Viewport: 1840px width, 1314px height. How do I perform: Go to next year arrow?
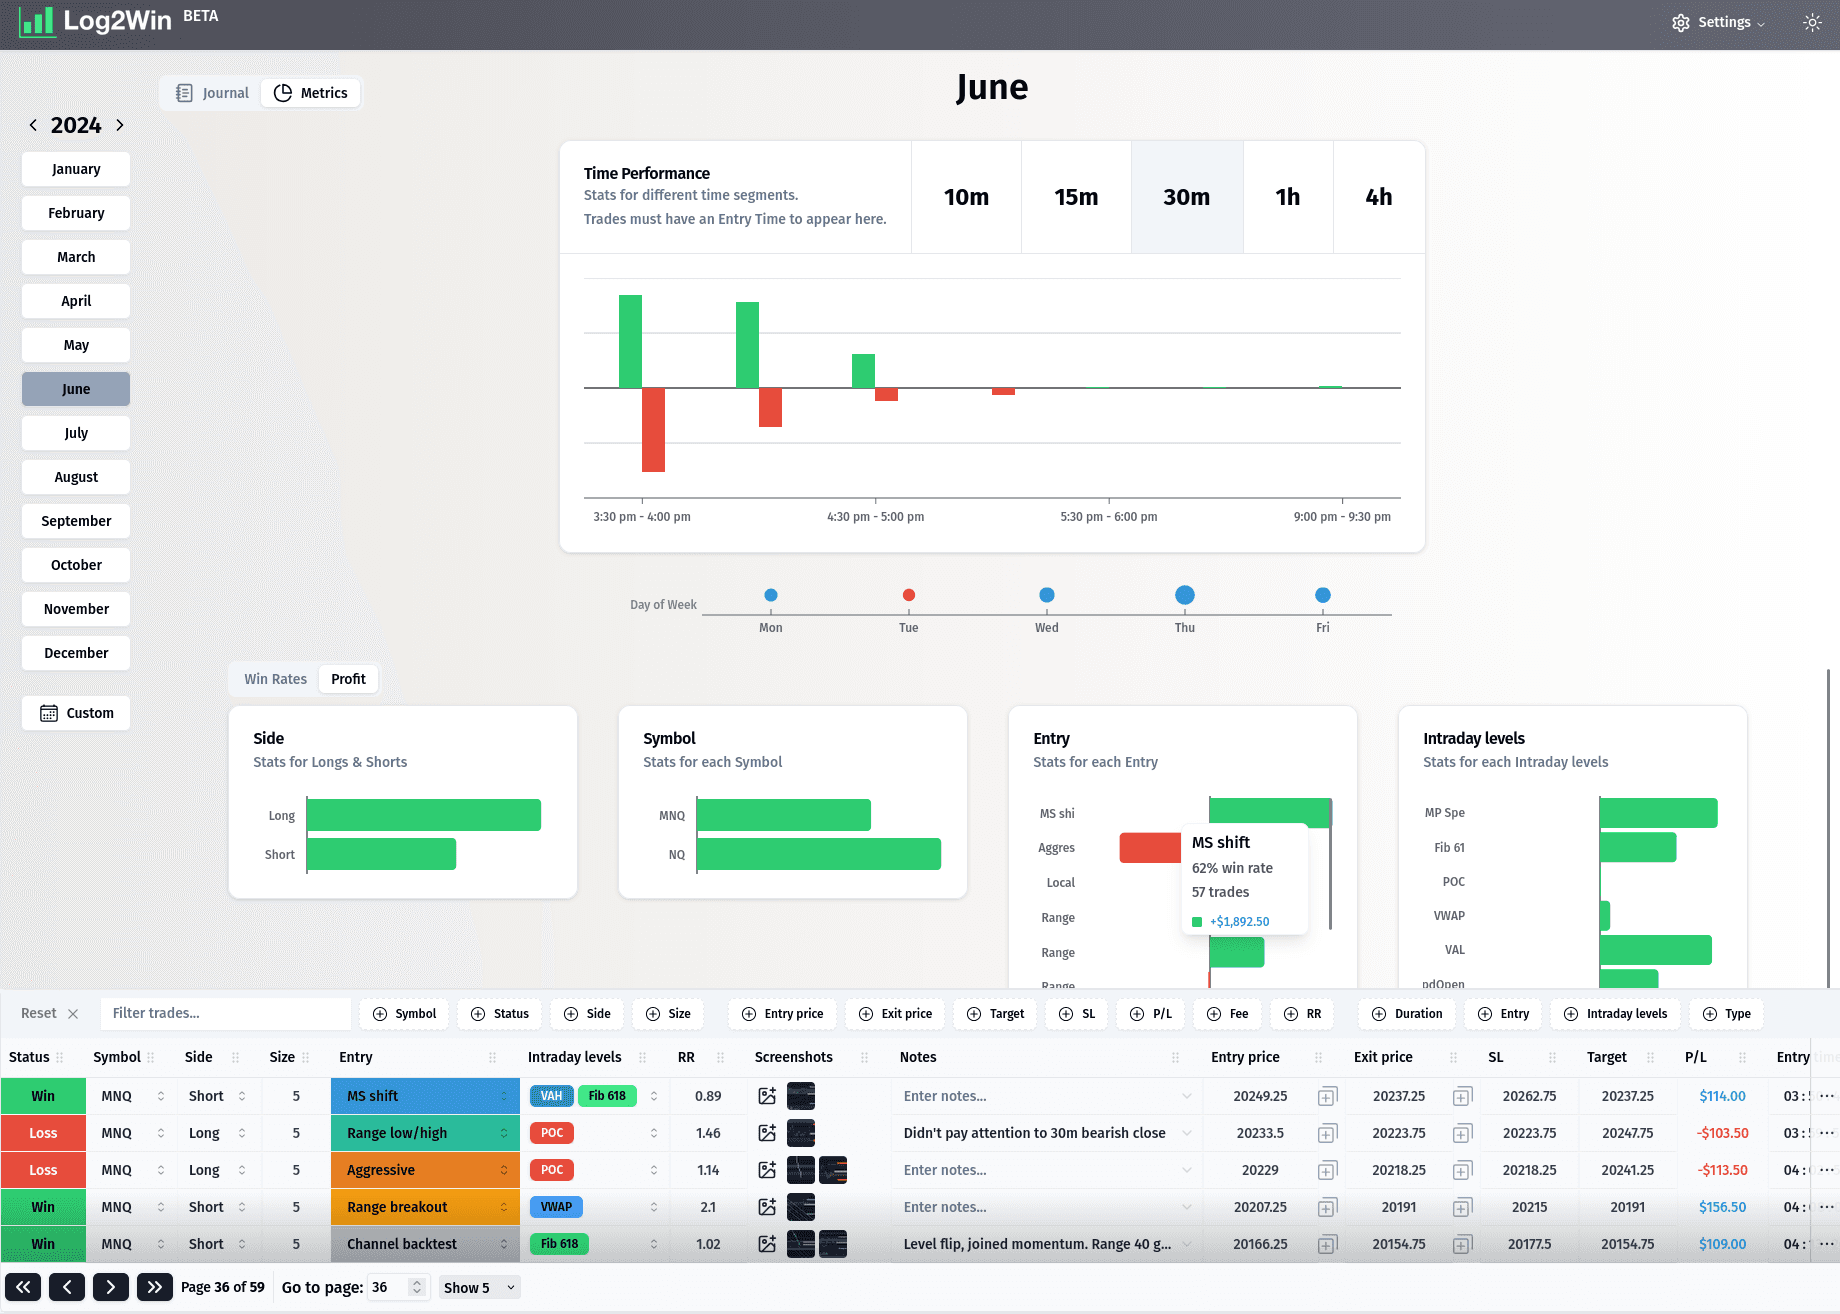point(120,125)
